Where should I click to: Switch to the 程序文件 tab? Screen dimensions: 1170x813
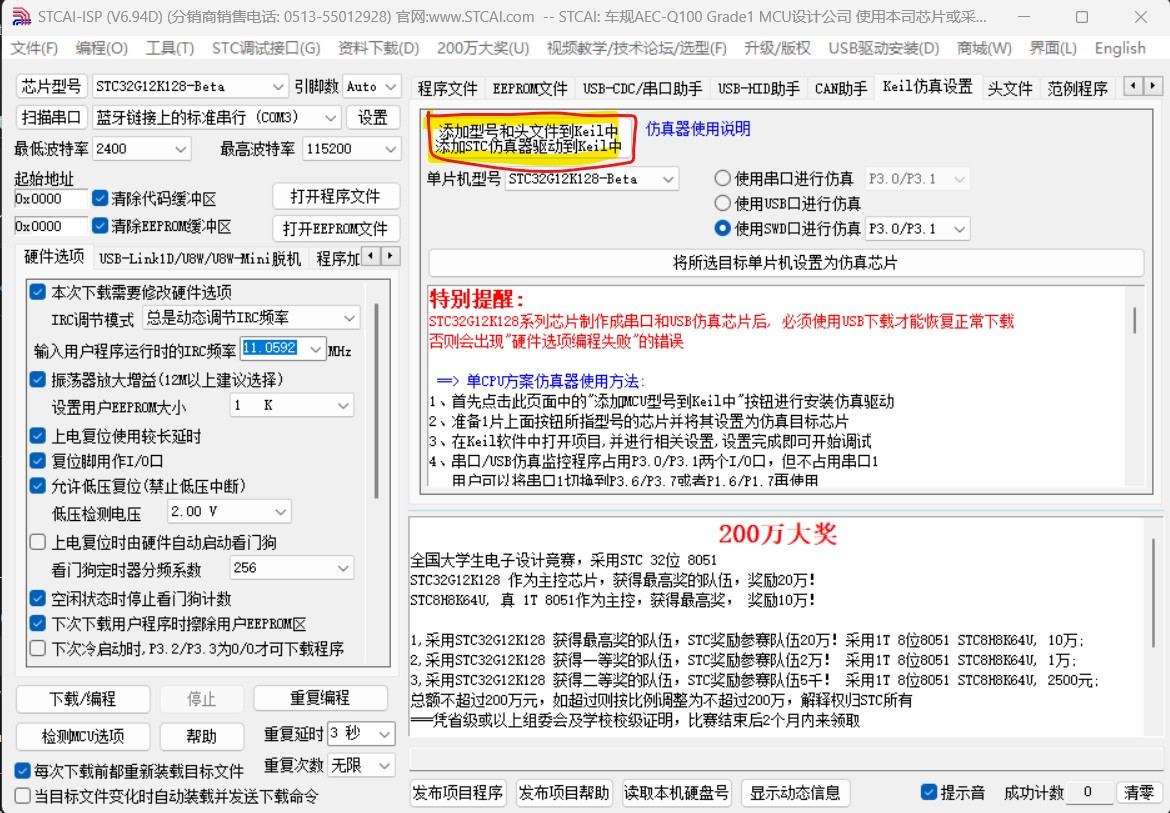(x=447, y=88)
